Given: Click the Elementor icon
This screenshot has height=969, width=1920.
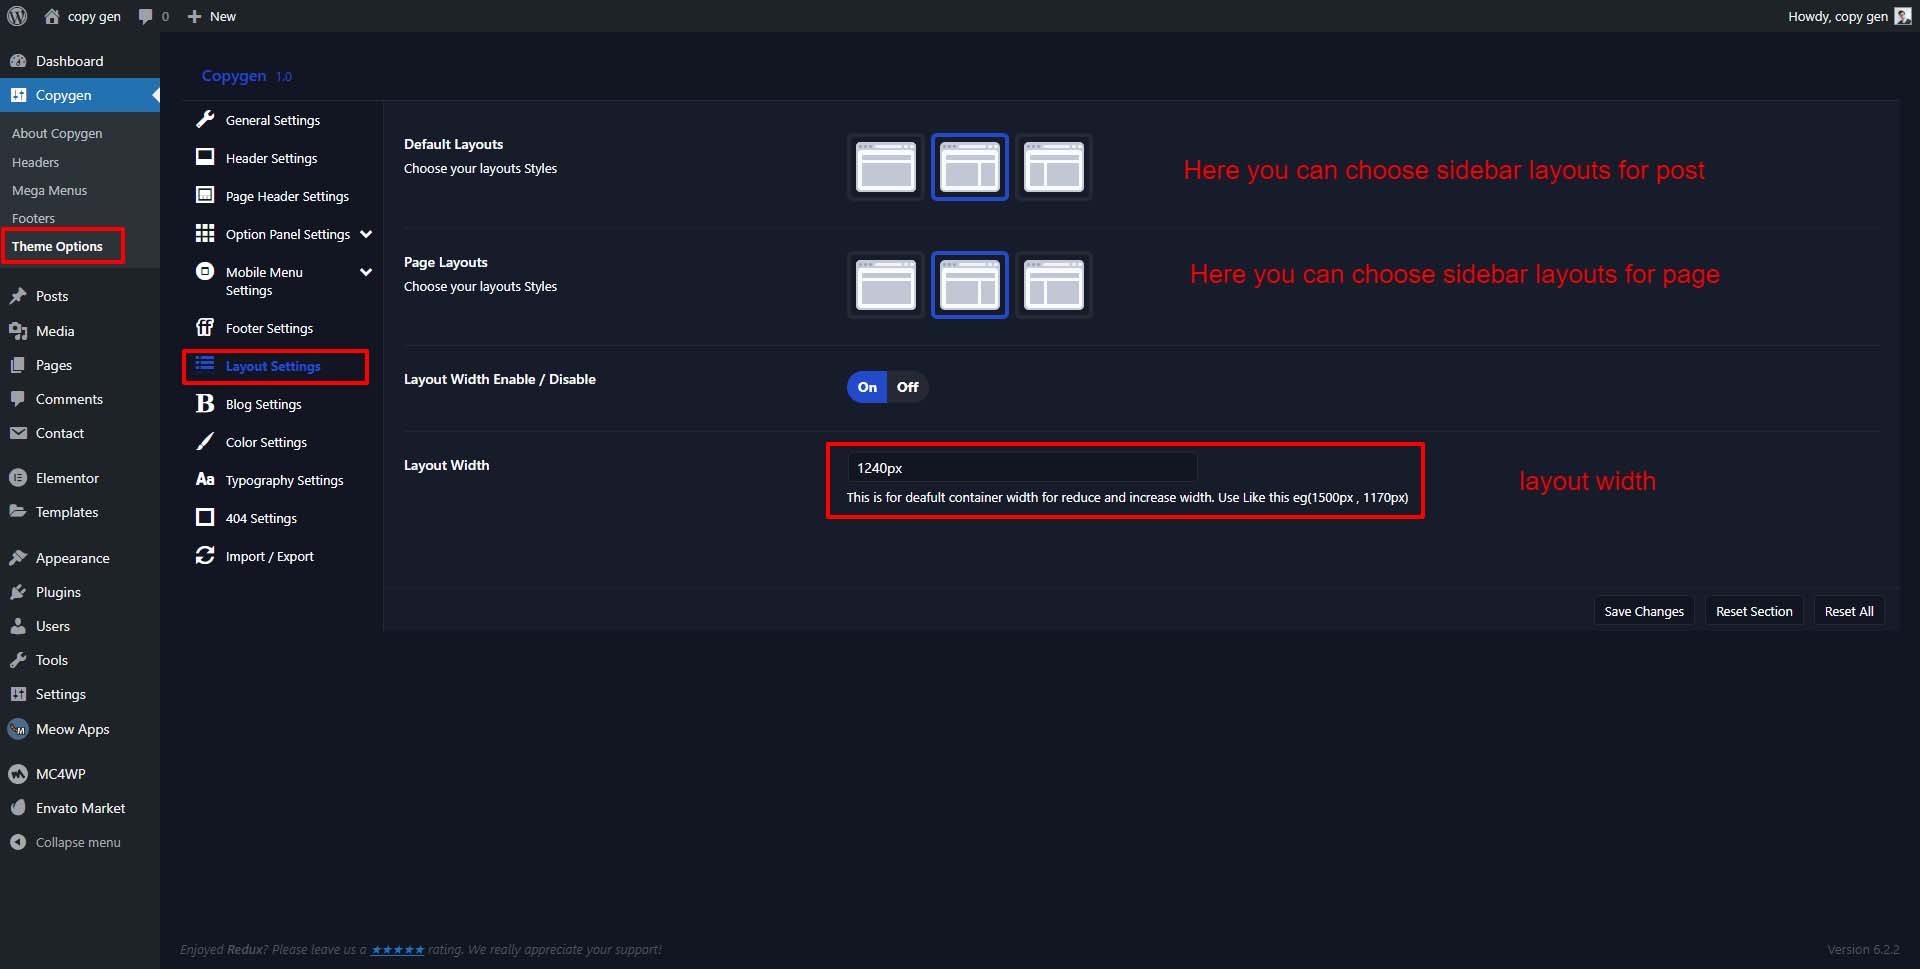Looking at the screenshot, I should coord(18,478).
